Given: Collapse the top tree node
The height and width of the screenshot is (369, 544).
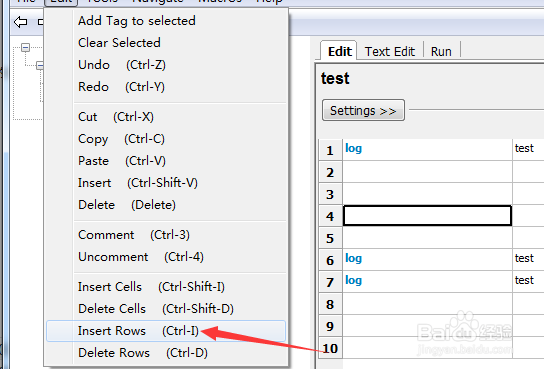Looking at the screenshot, I should click(x=25, y=47).
